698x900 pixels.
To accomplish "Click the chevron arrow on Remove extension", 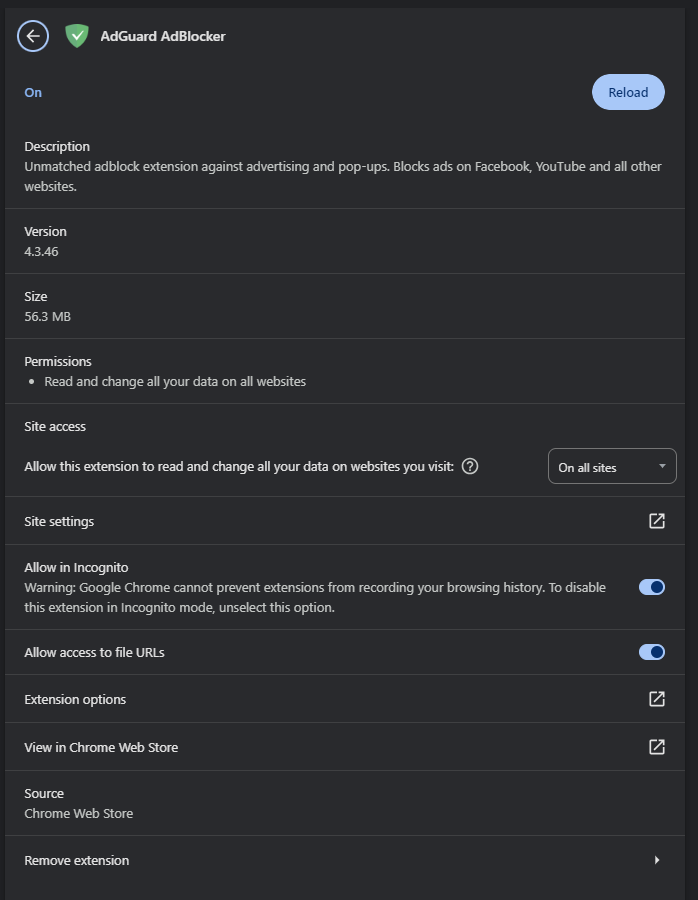I will point(657,860).
